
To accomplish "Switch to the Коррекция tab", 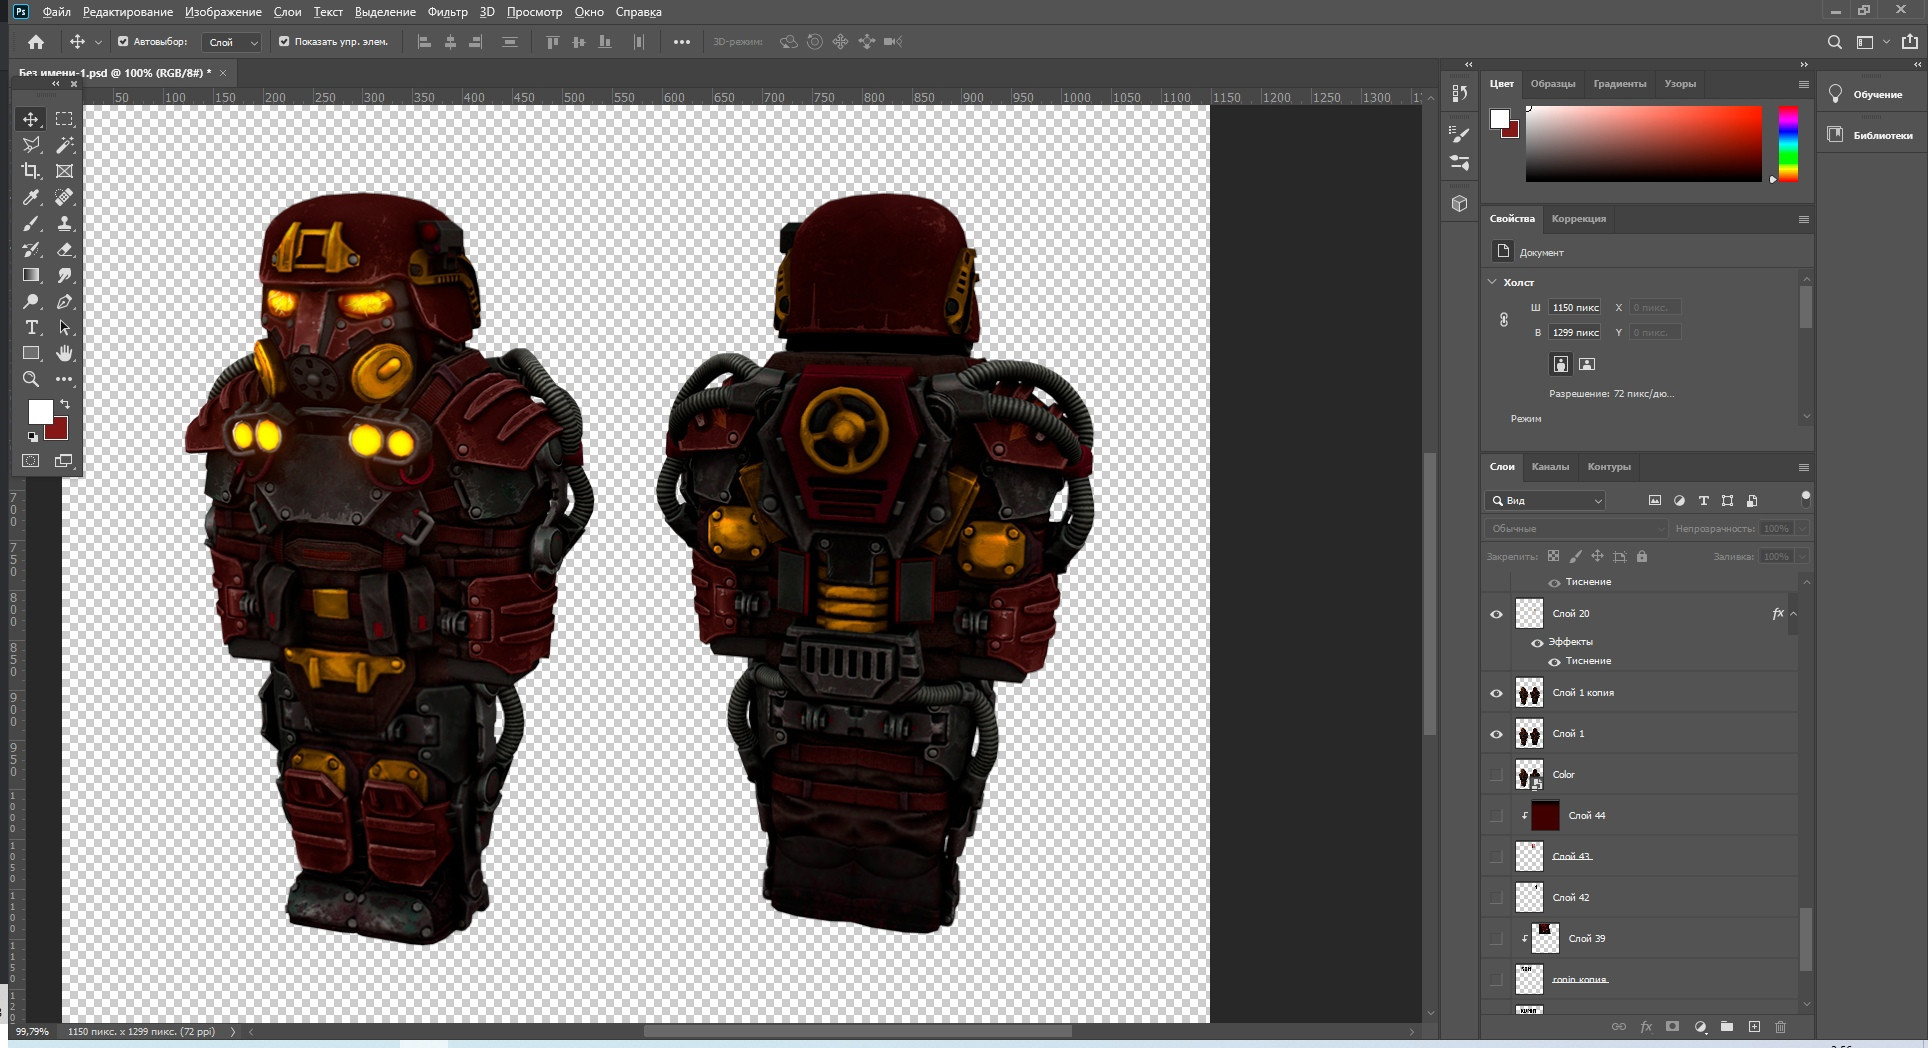I will click(1579, 219).
